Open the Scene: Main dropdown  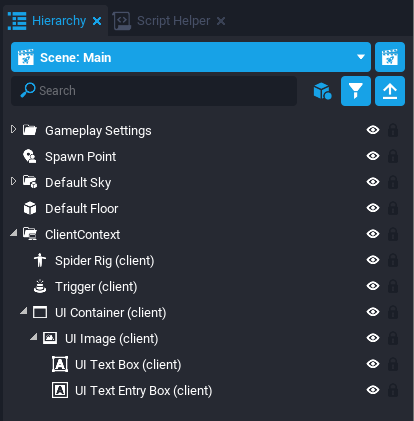191,57
